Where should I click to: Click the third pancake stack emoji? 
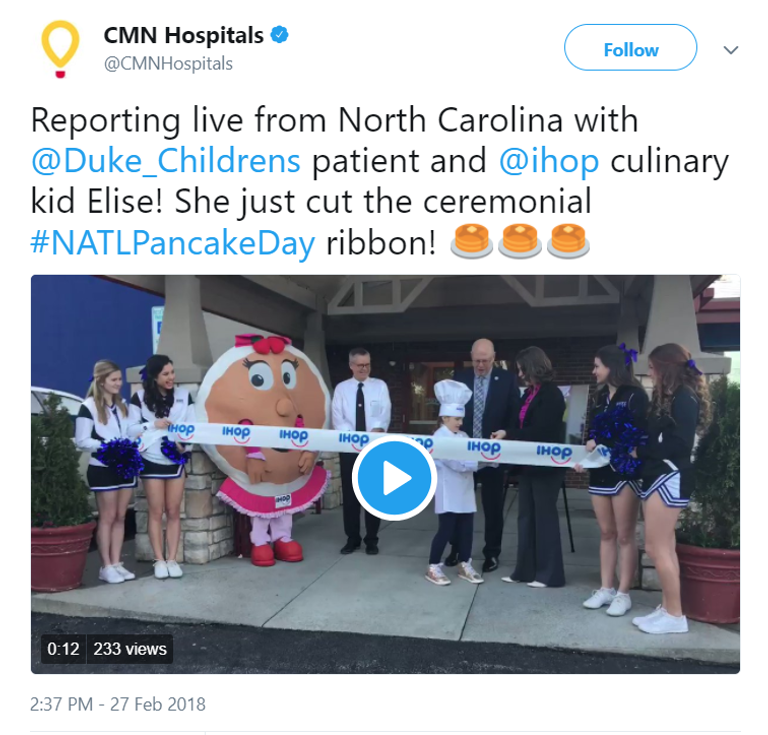(x=568, y=240)
